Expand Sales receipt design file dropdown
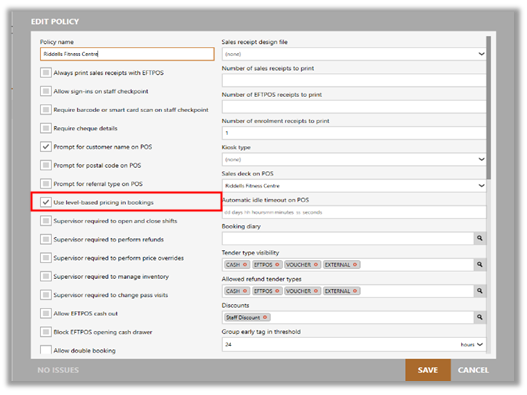This screenshot has height=395, width=527. tap(354, 54)
